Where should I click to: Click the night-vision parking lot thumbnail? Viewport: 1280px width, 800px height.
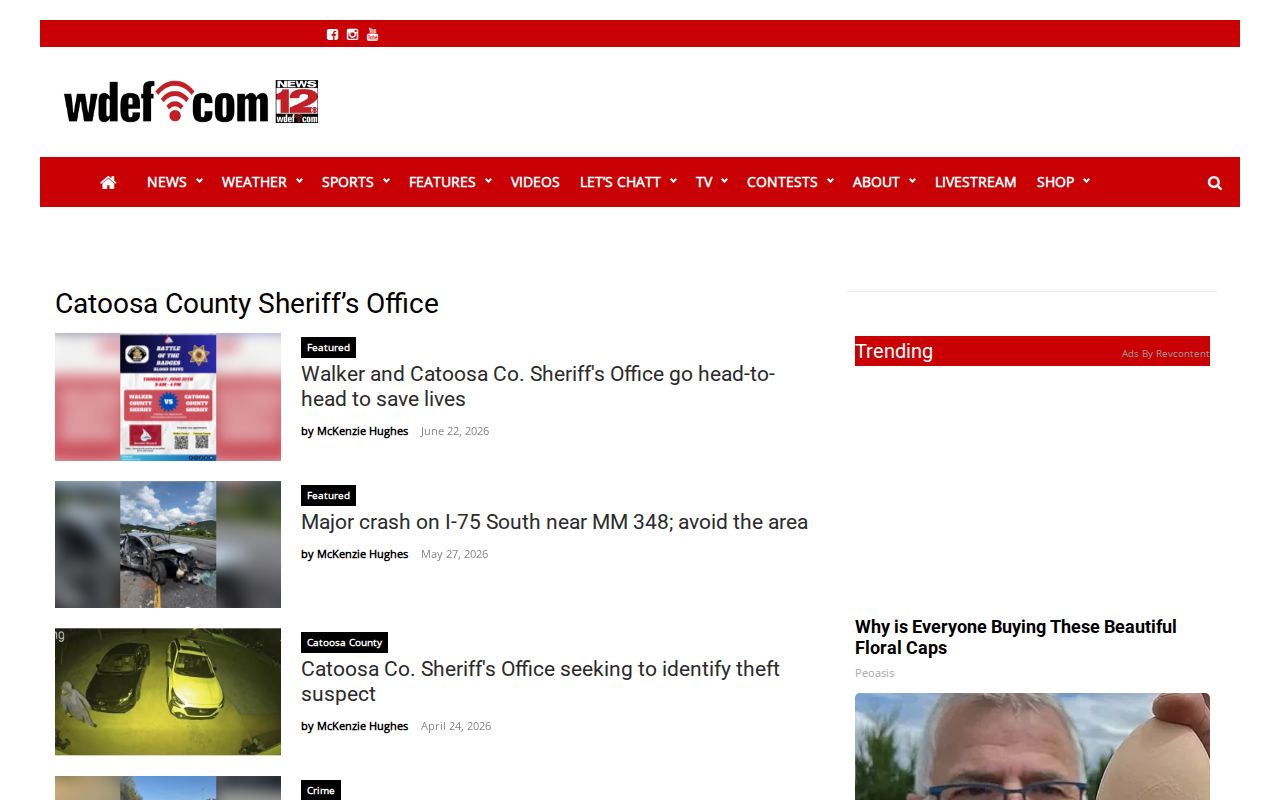click(x=168, y=691)
